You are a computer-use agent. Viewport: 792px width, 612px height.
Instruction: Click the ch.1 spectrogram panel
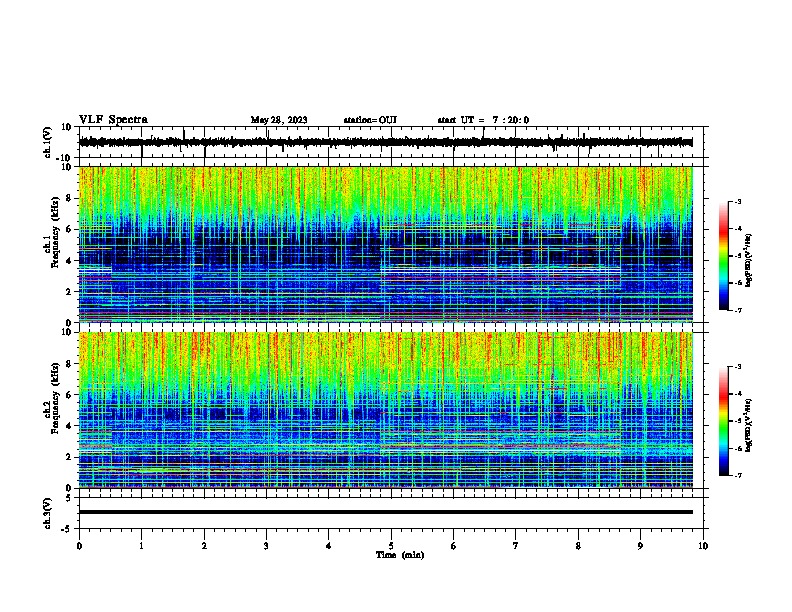tap(385, 244)
